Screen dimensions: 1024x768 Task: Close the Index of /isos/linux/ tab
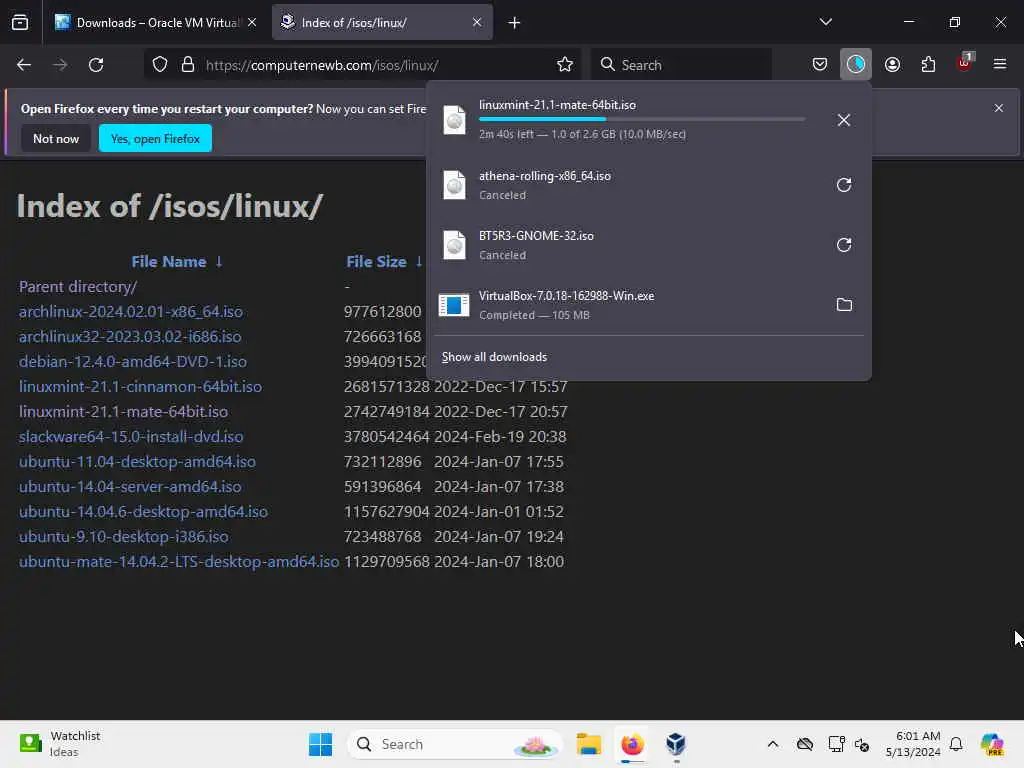[x=477, y=22]
